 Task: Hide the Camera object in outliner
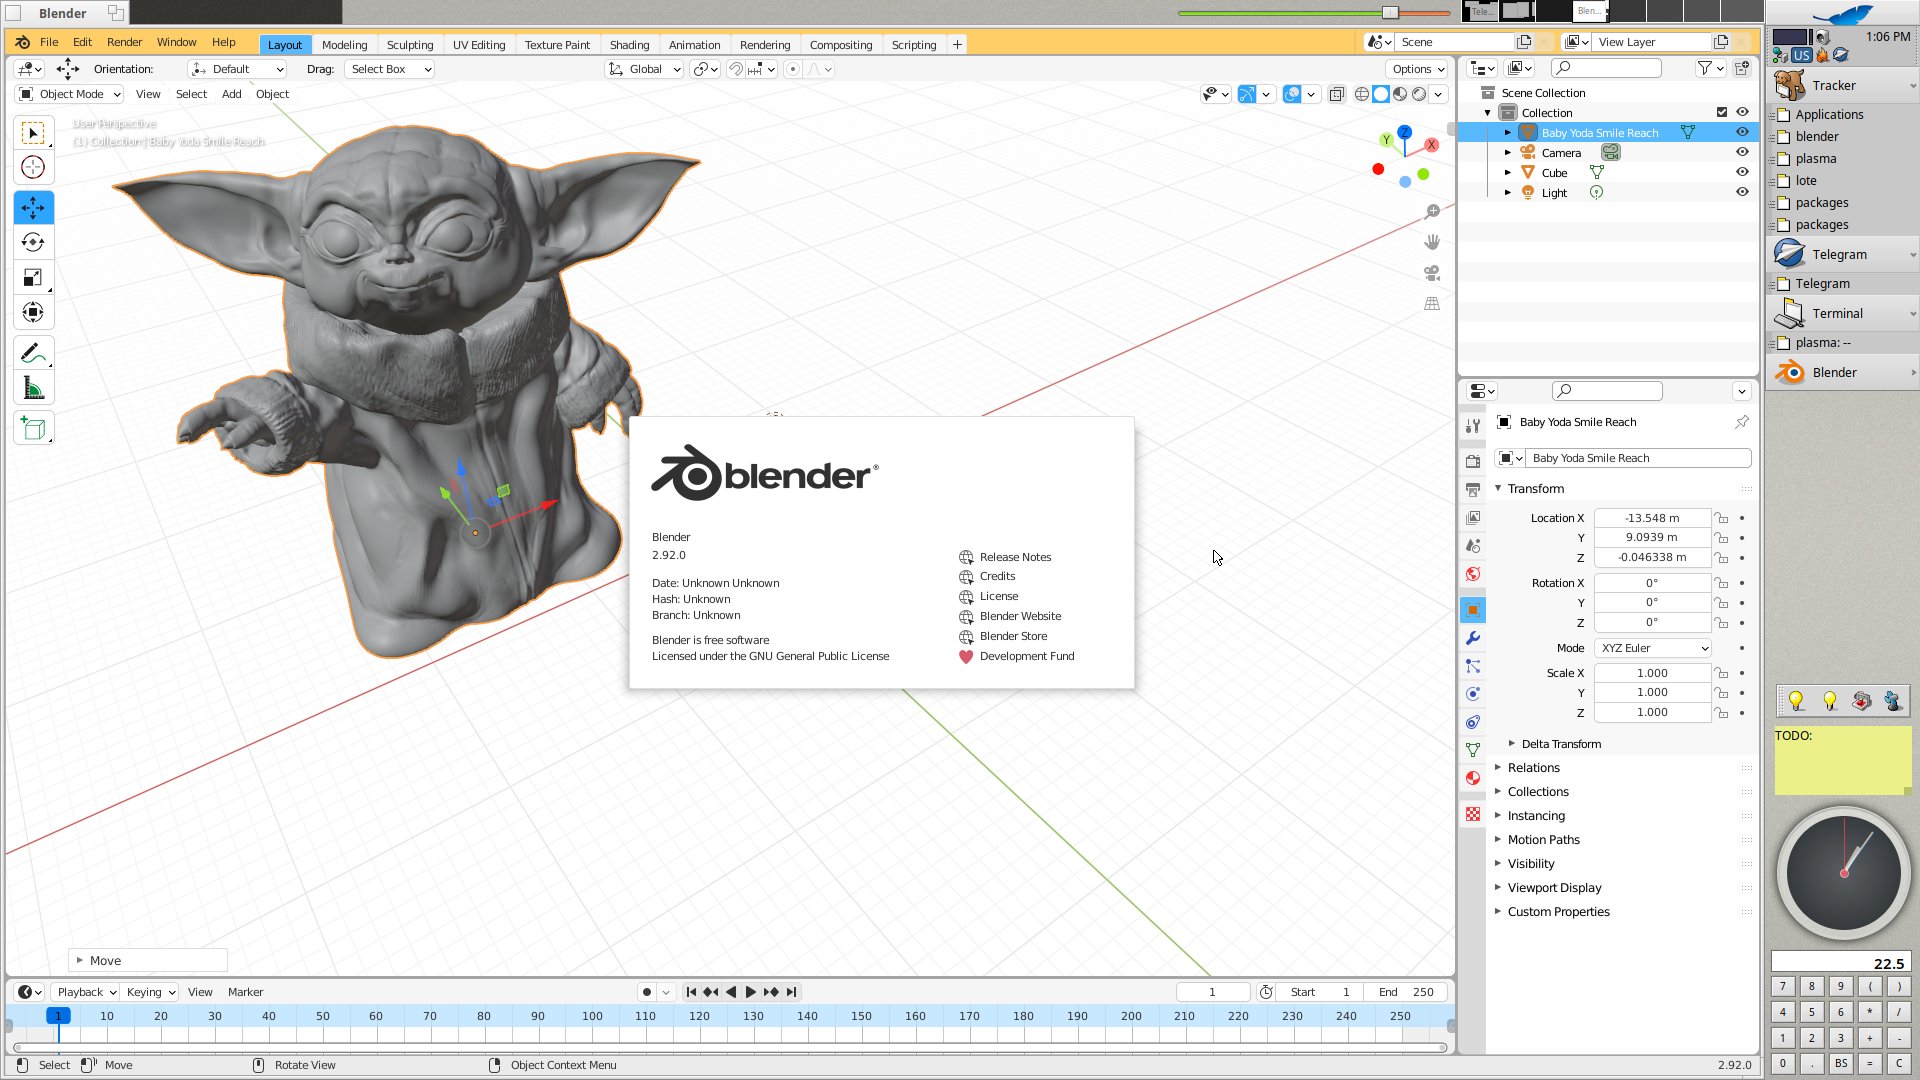1742,152
